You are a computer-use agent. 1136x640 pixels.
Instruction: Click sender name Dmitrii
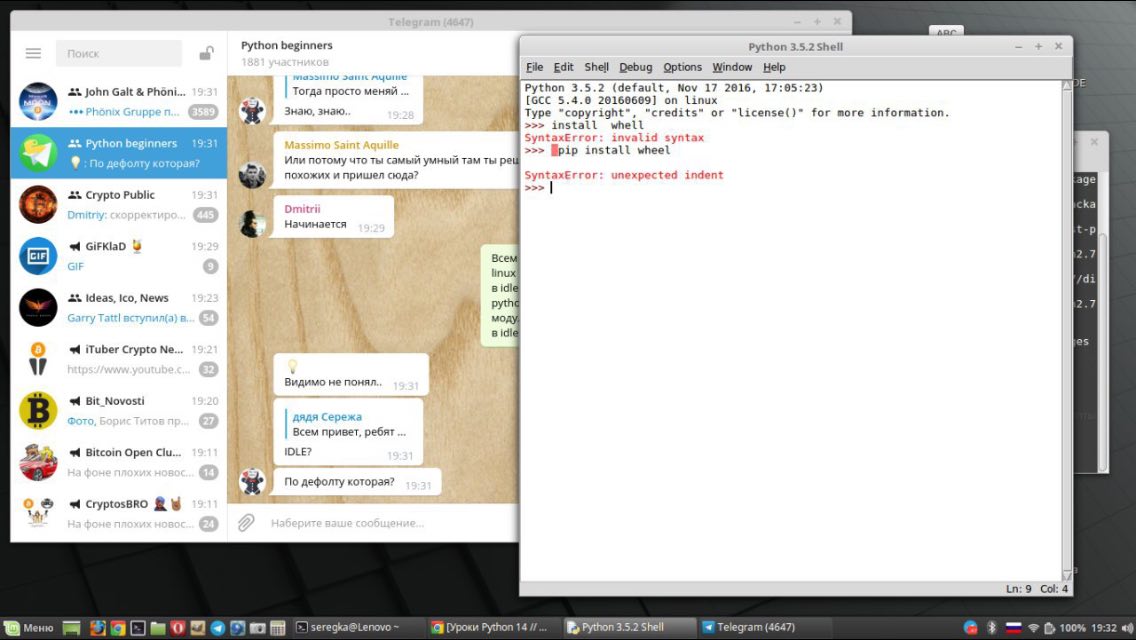pyautogui.click(x=302, y=209)
